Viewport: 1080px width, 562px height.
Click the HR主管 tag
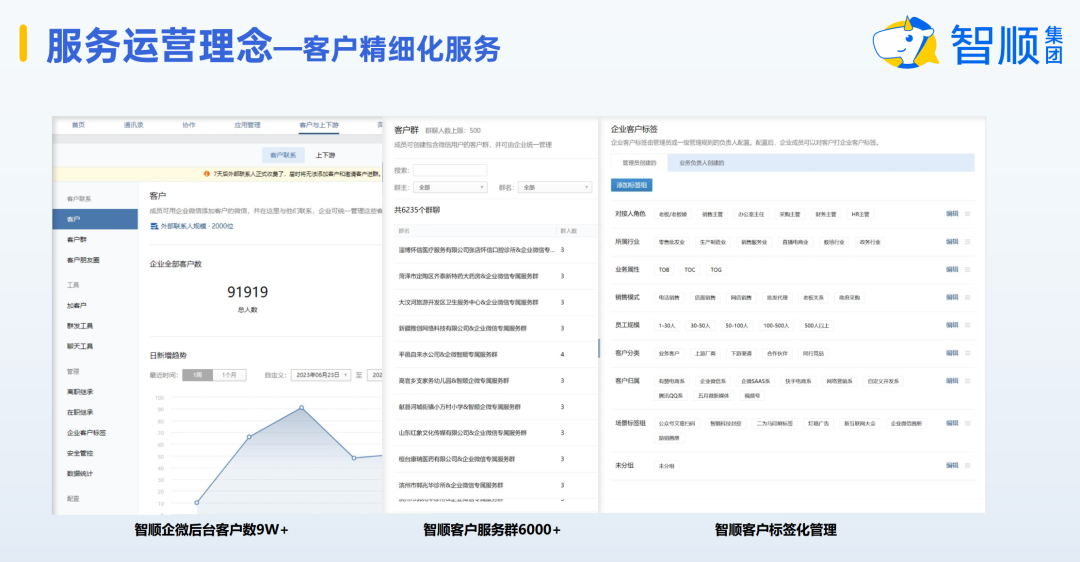click(860, 214)
